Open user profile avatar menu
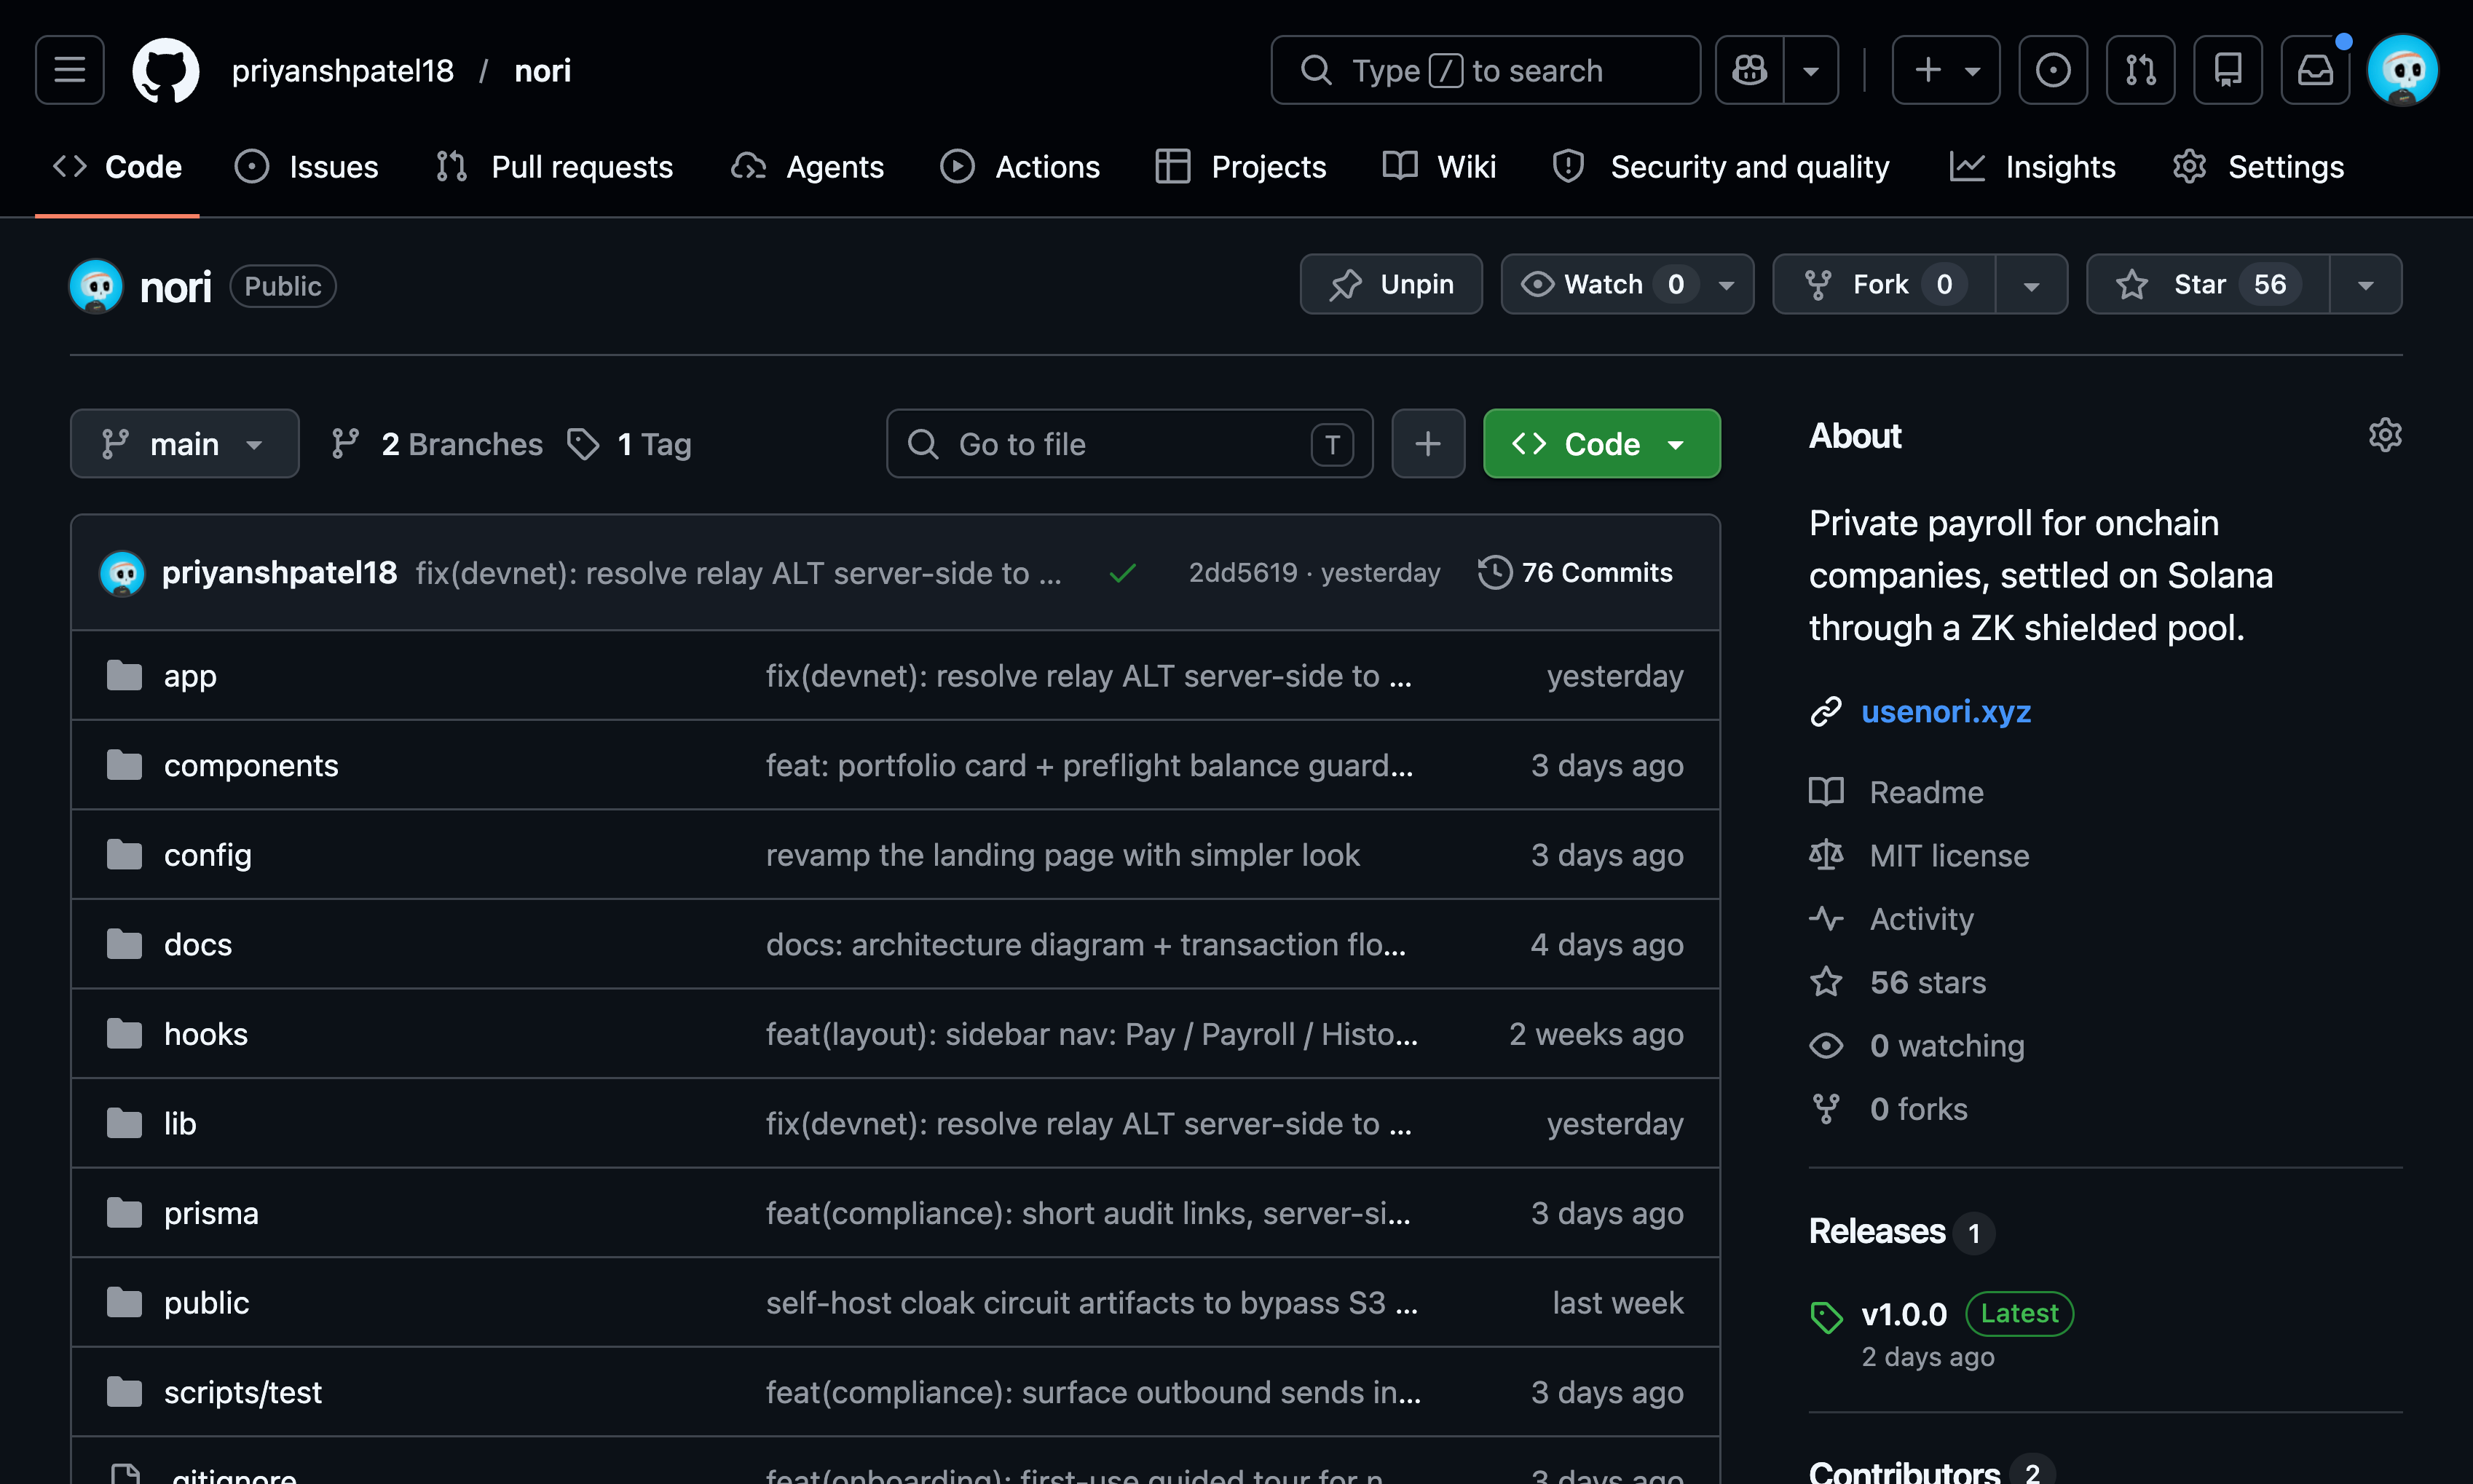This screenshot has height=1484, width=2473. 2403,70
